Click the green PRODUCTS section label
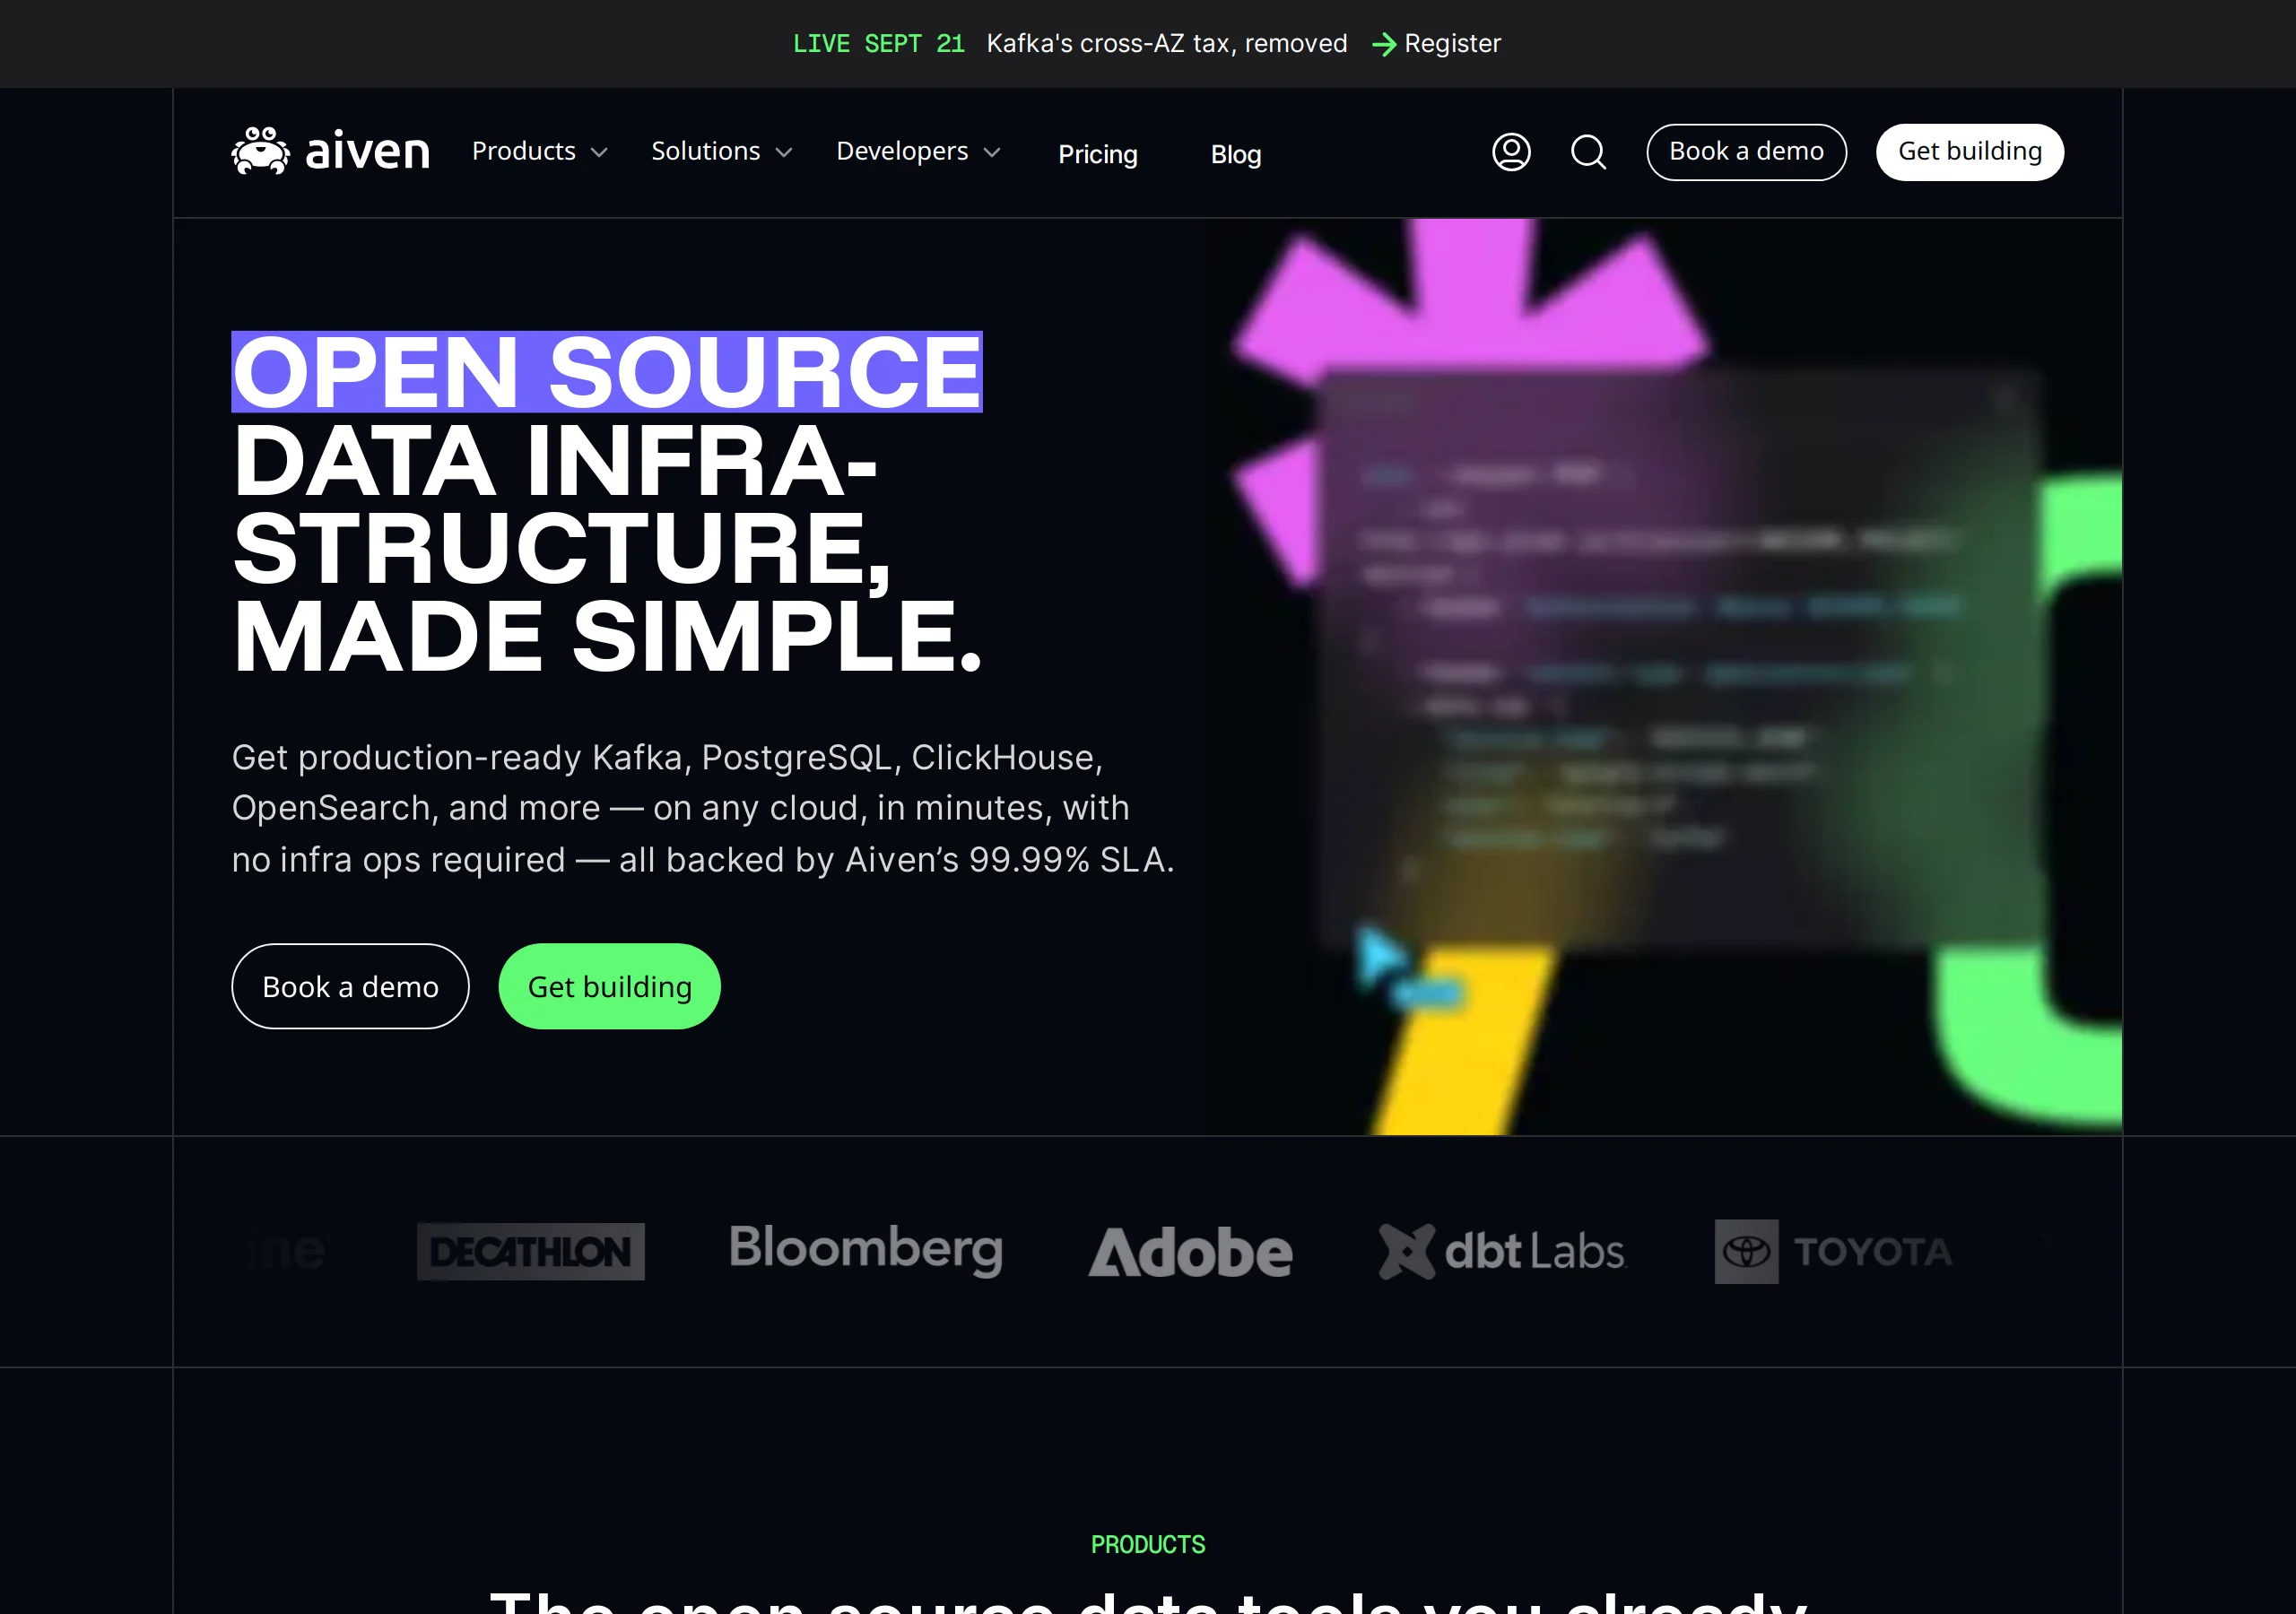Image resolution: width=2296 pixels, height=1614 pixels. 1148,1544
